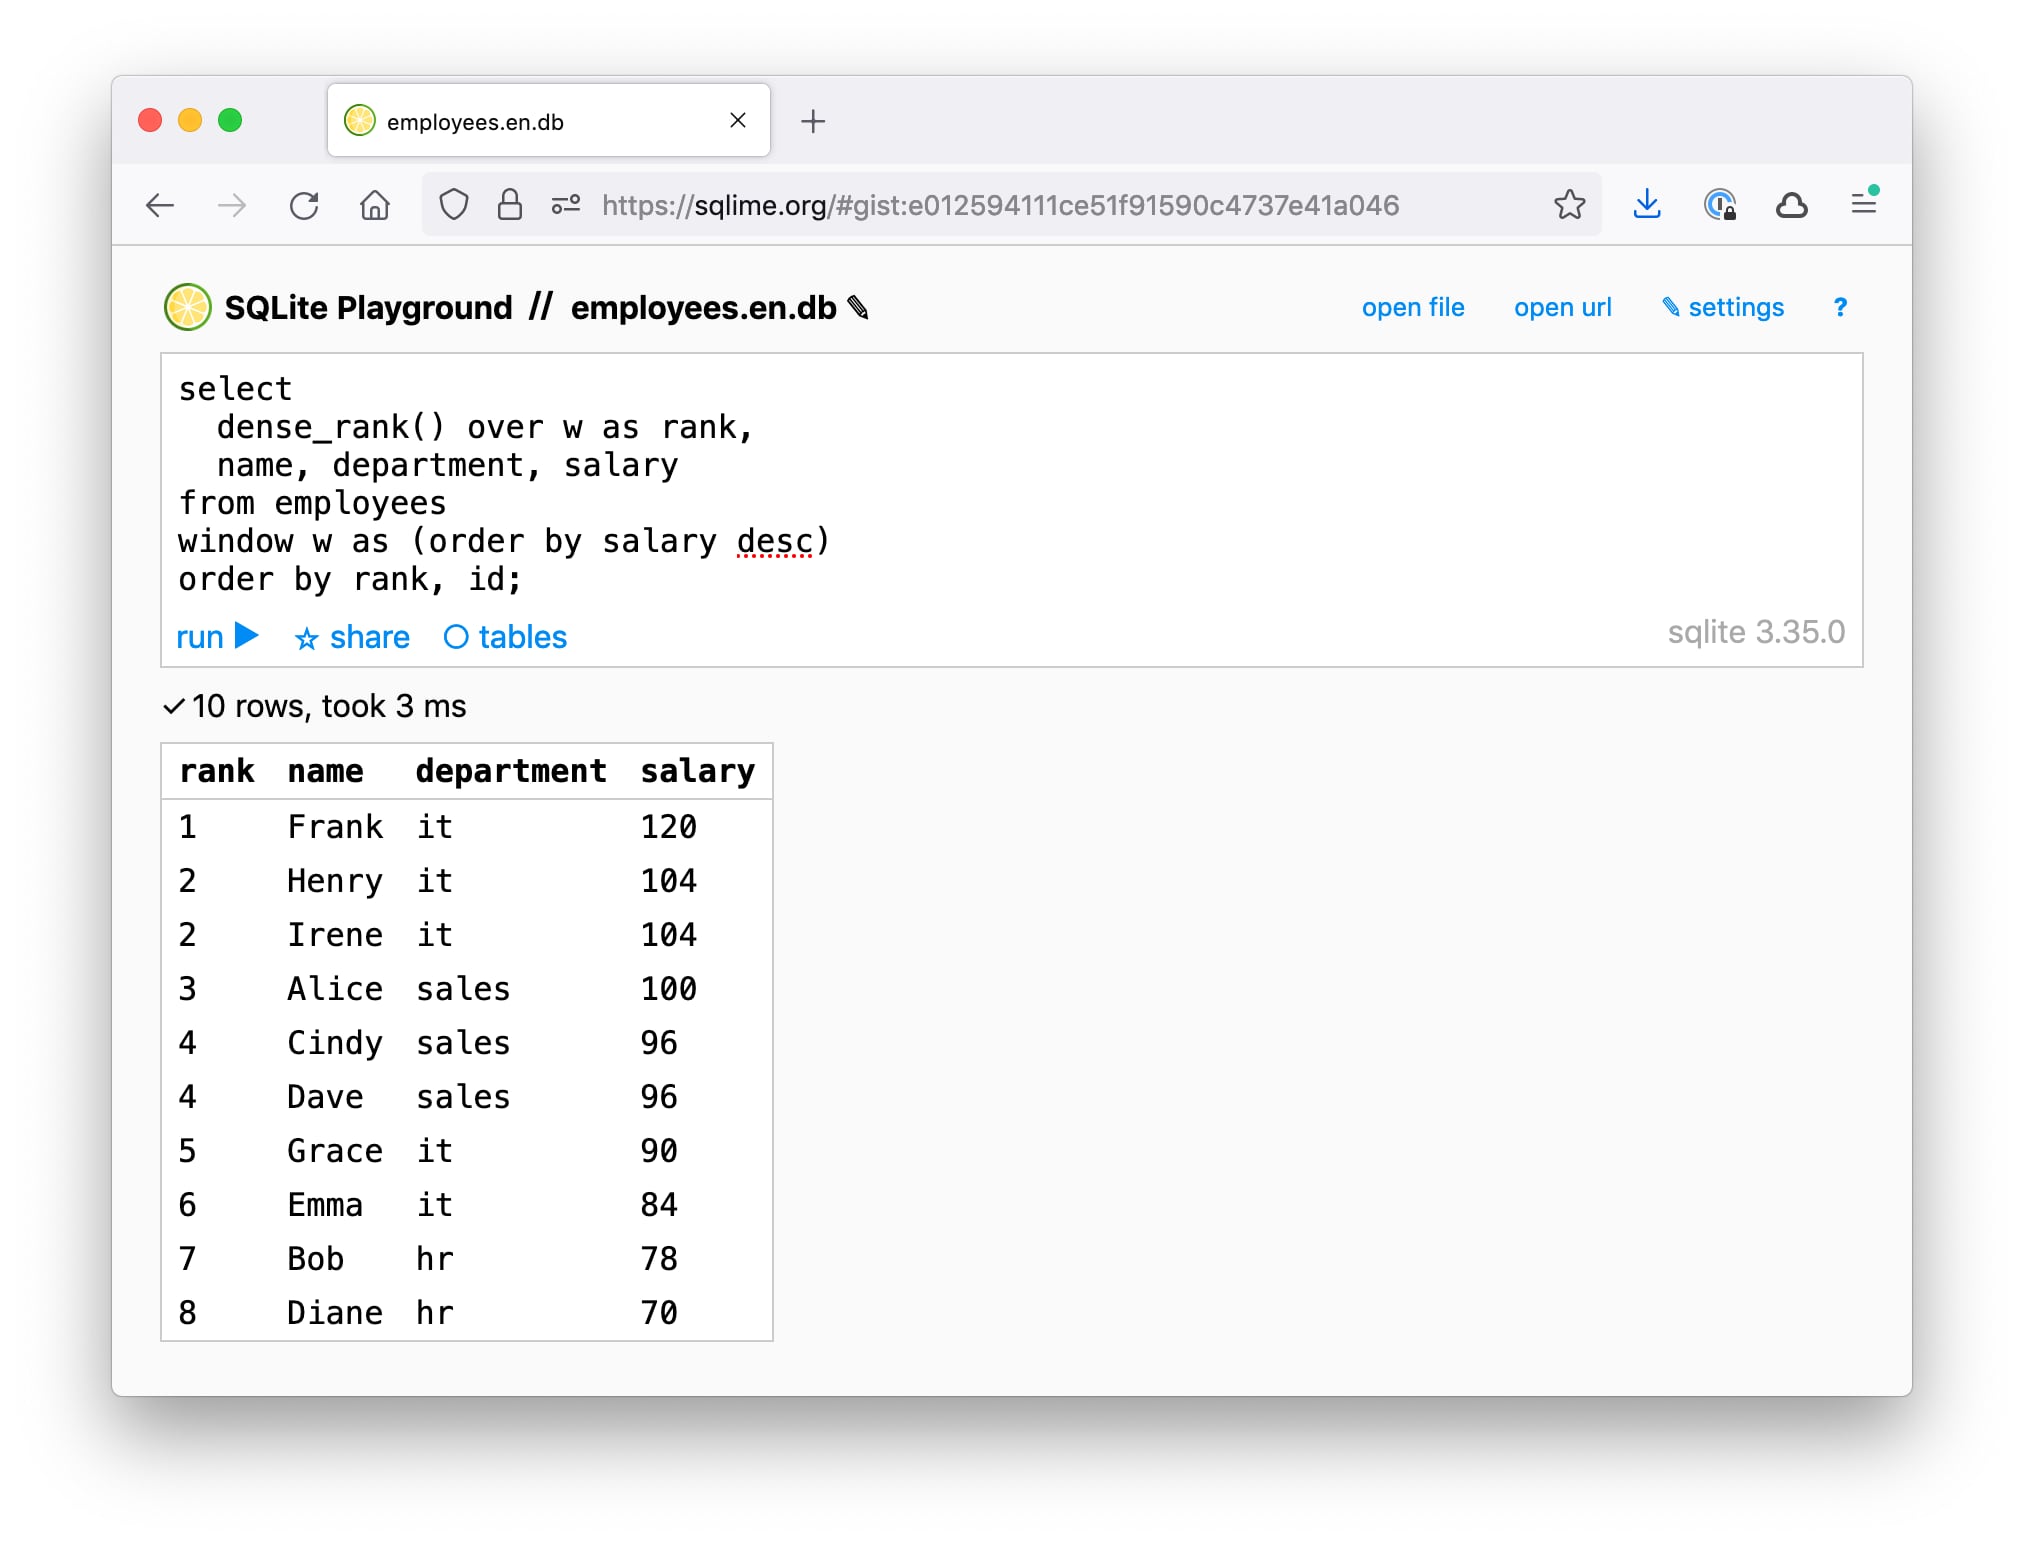Click the open url link
This screenshot has width=2024, height=1544.
pyautogui.click(x=1562, y=307)
